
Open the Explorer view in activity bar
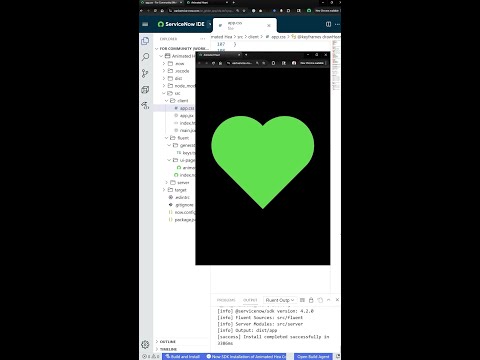(145, 41)
